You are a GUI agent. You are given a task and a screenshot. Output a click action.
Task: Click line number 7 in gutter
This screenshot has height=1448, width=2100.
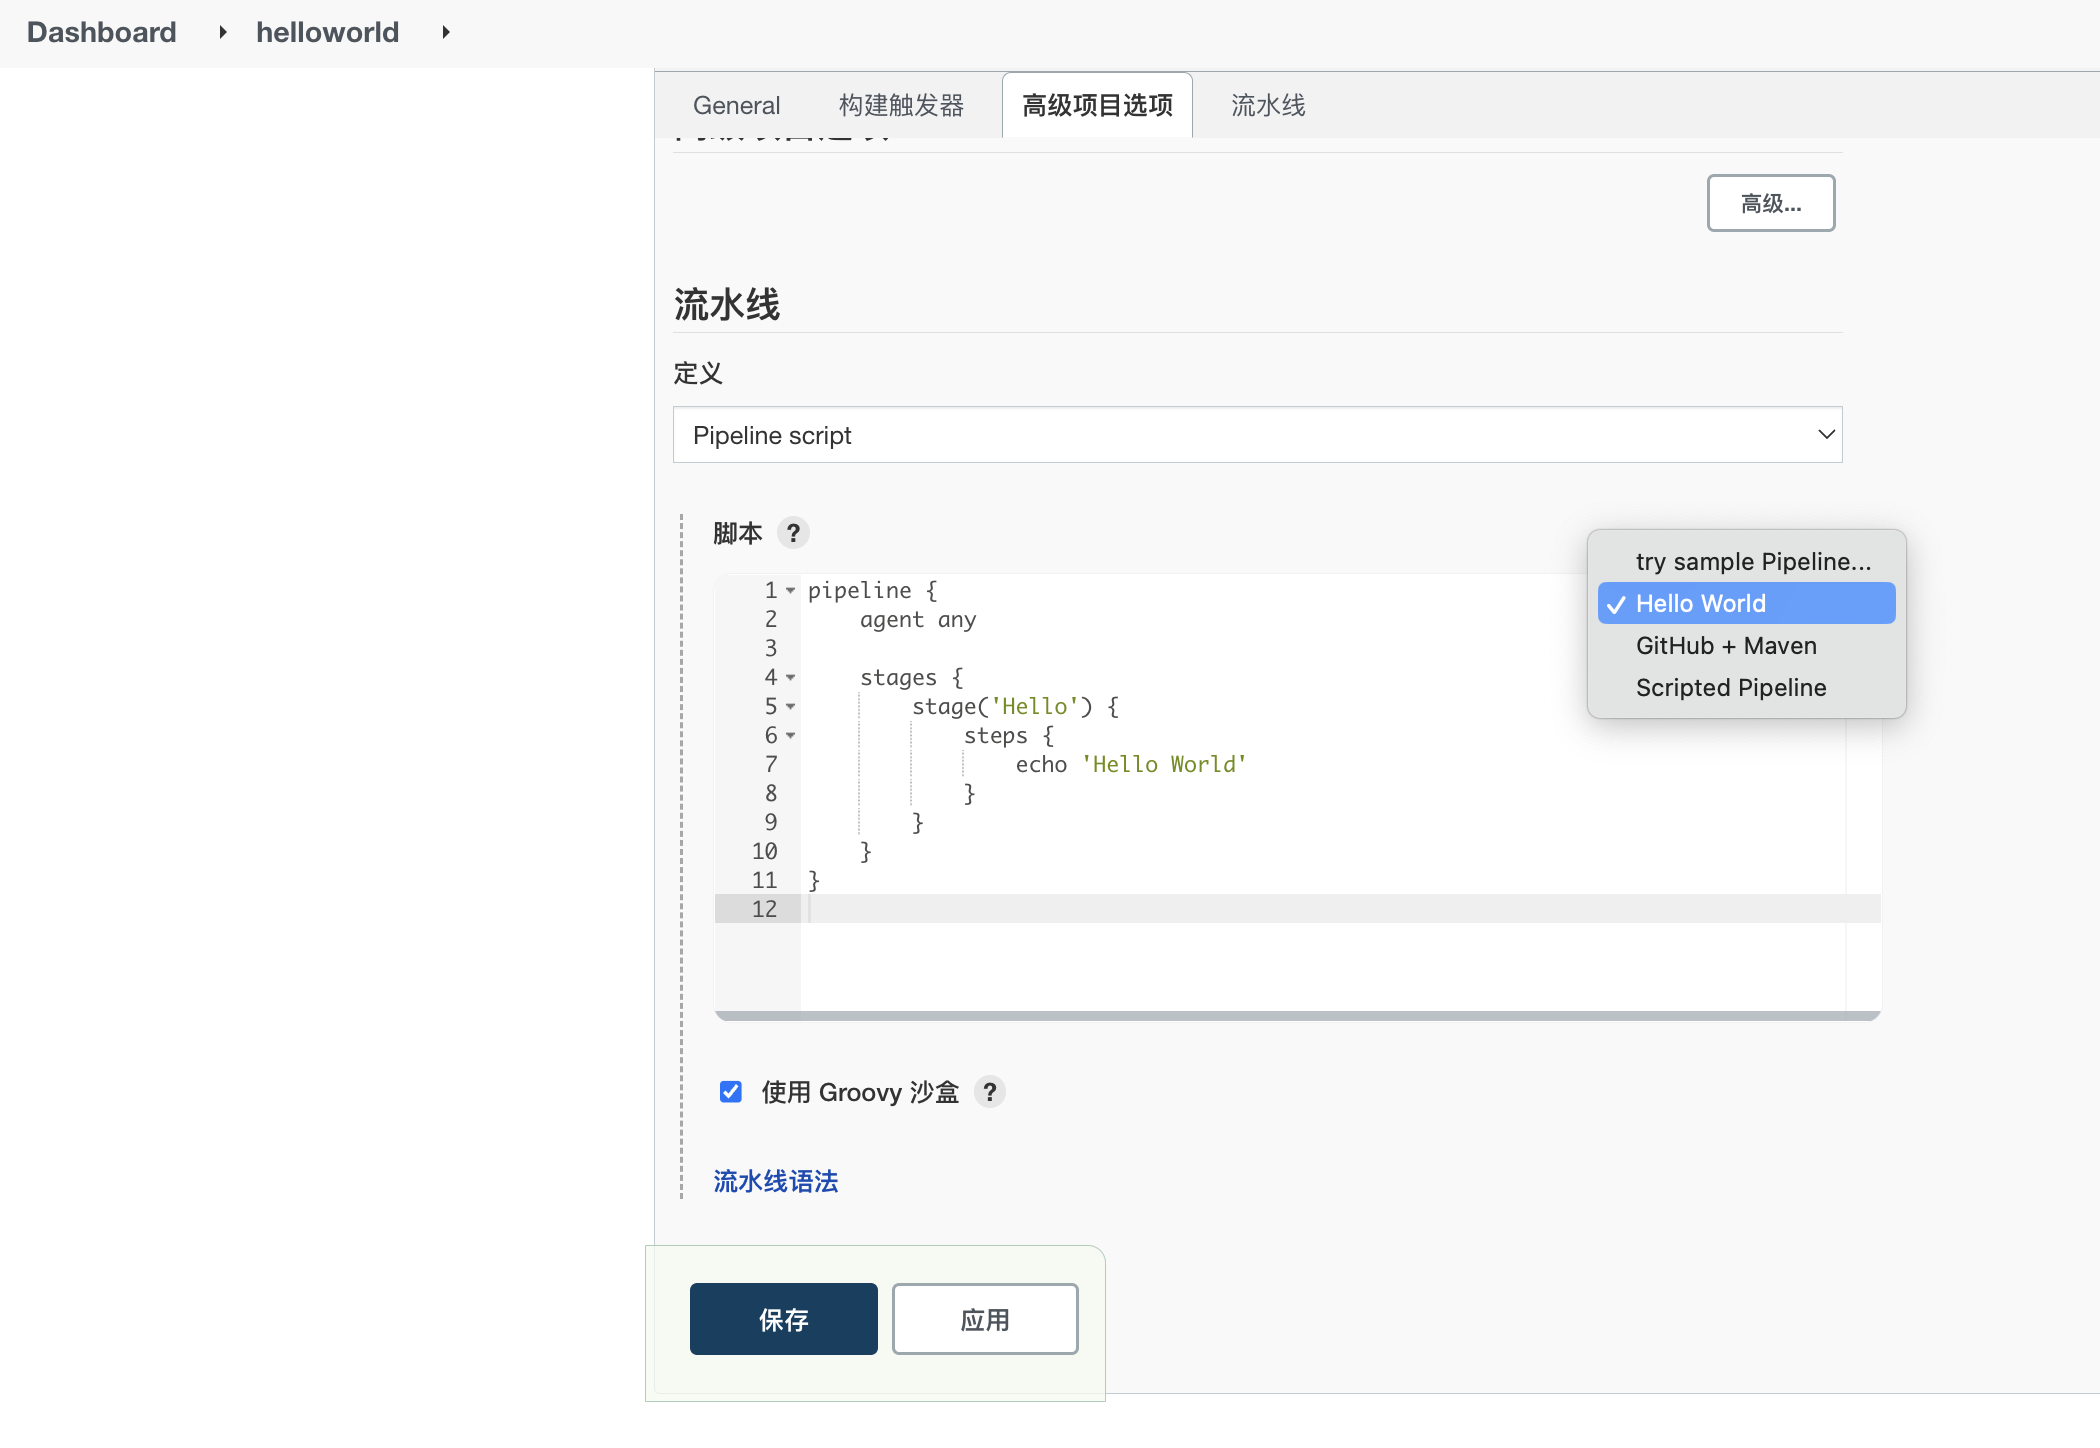[x=771, y=765]
